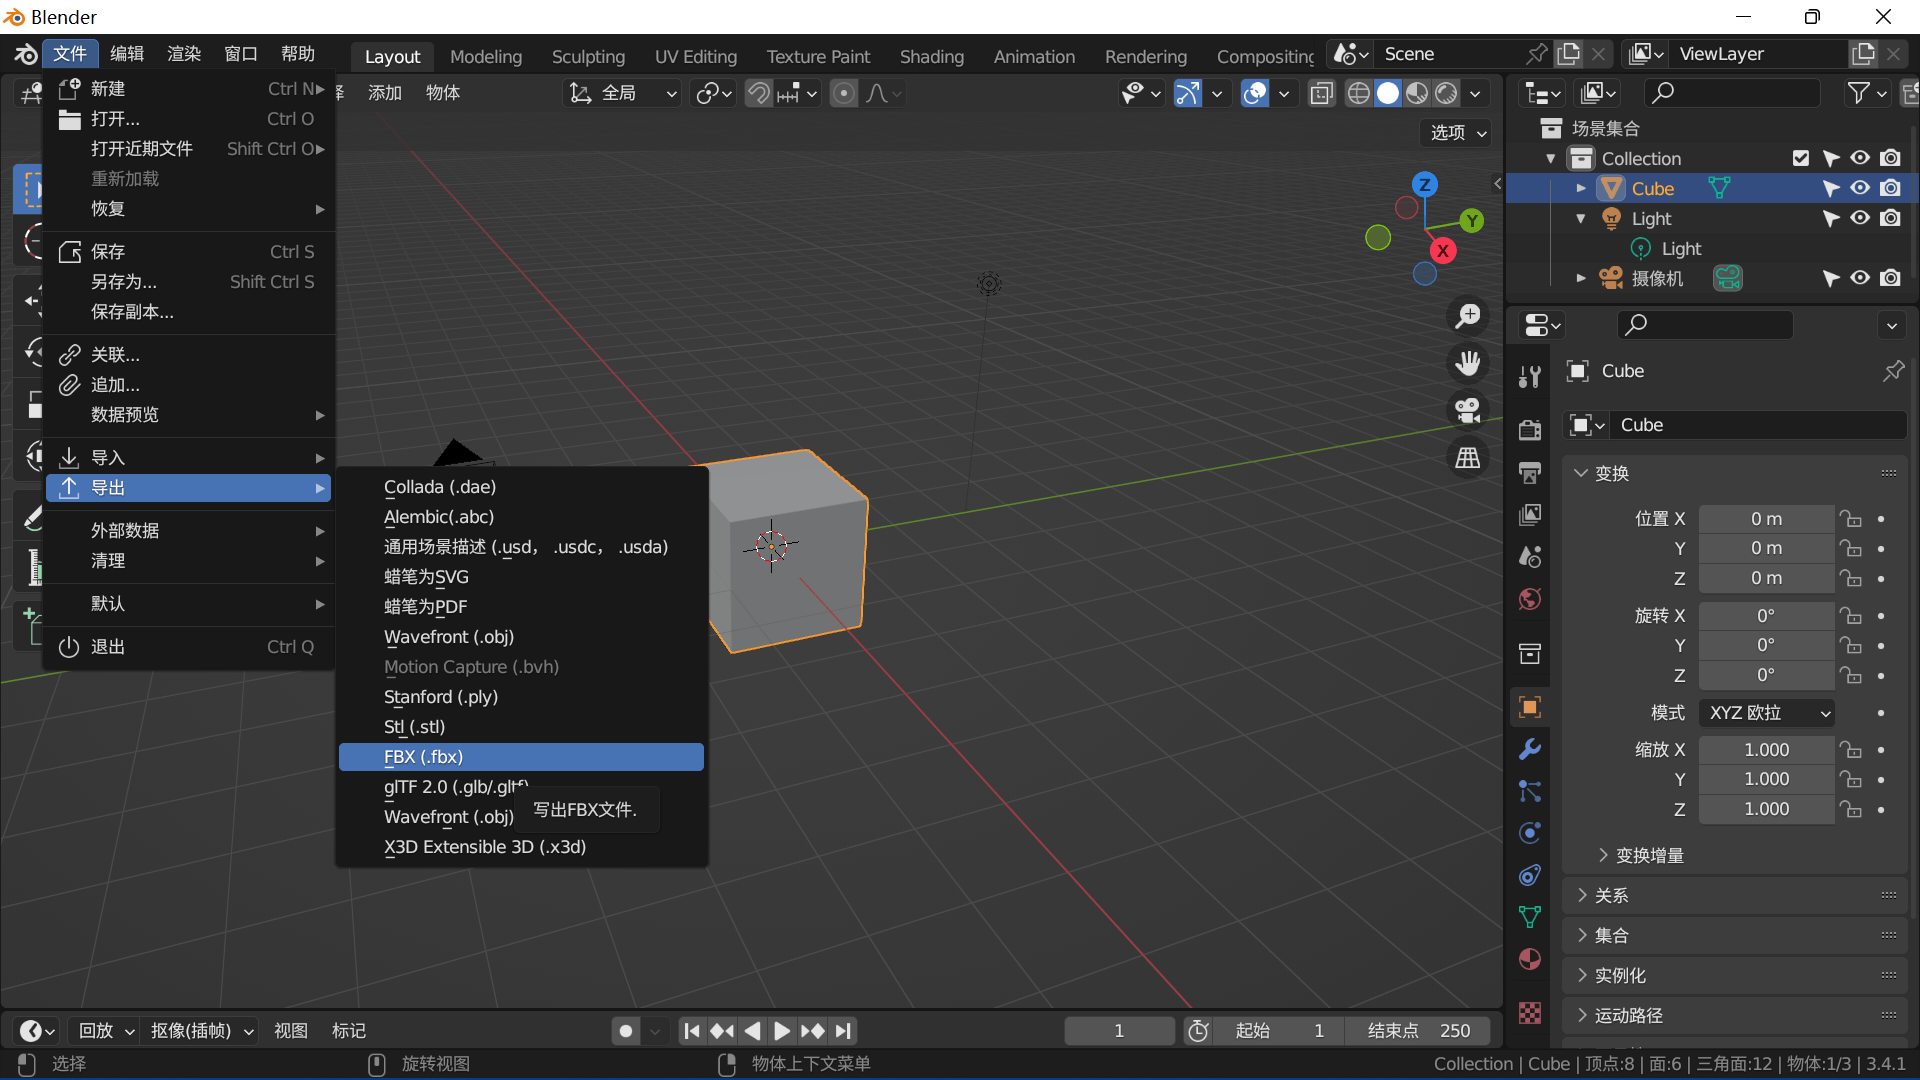
Task: Open the Texture properties checker icon
Action: click(x=1529, y=1012)
